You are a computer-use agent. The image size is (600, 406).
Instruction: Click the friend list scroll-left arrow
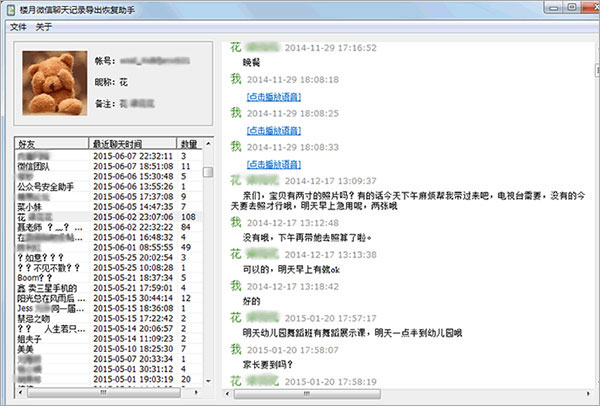(20, 392)
